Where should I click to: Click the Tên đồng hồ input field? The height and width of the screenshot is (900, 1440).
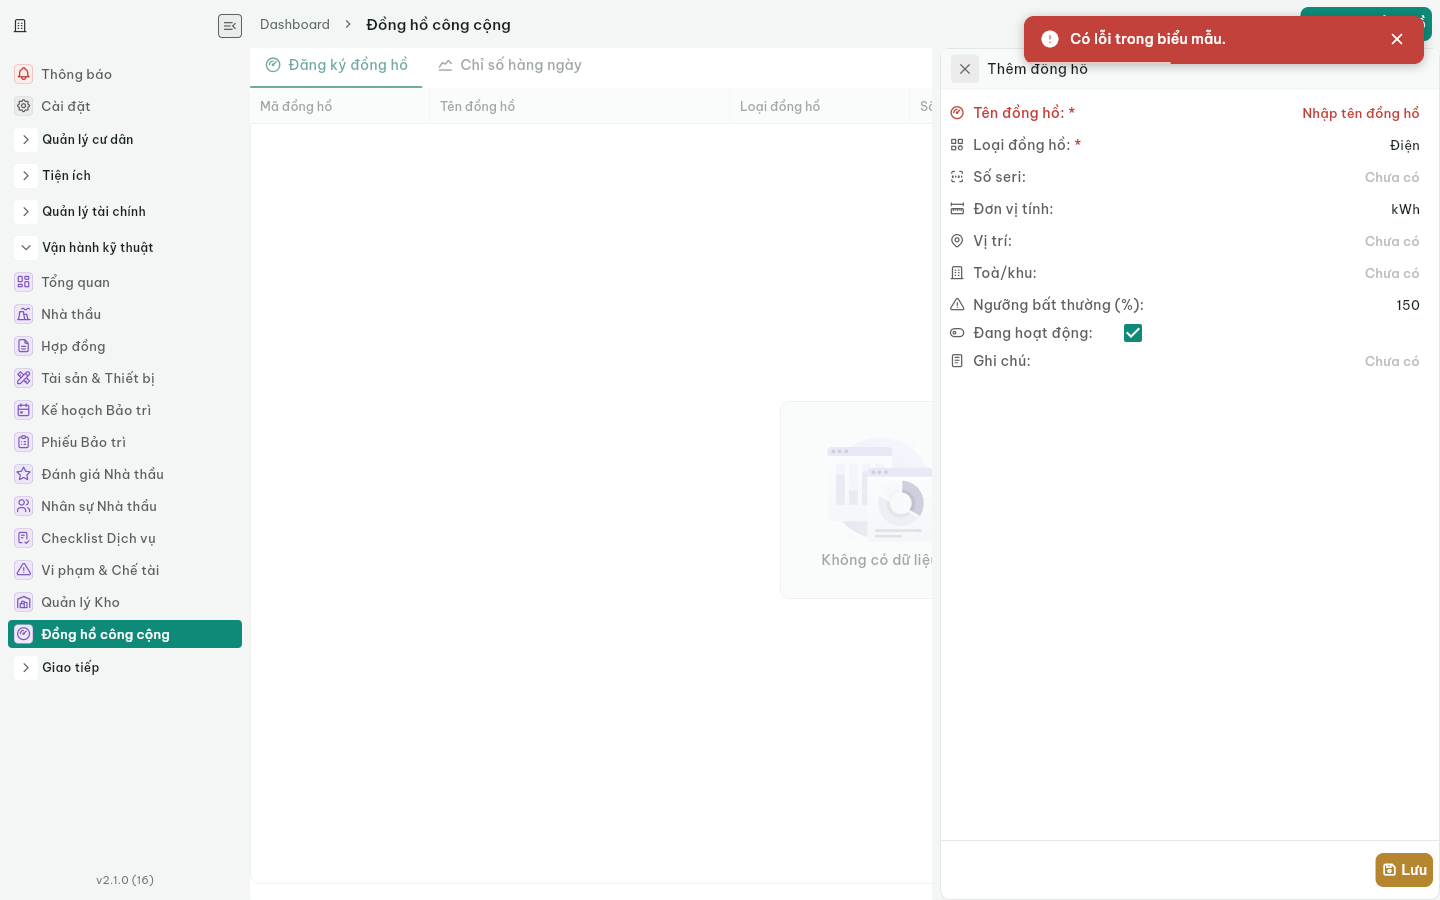tap(1360, 113)
